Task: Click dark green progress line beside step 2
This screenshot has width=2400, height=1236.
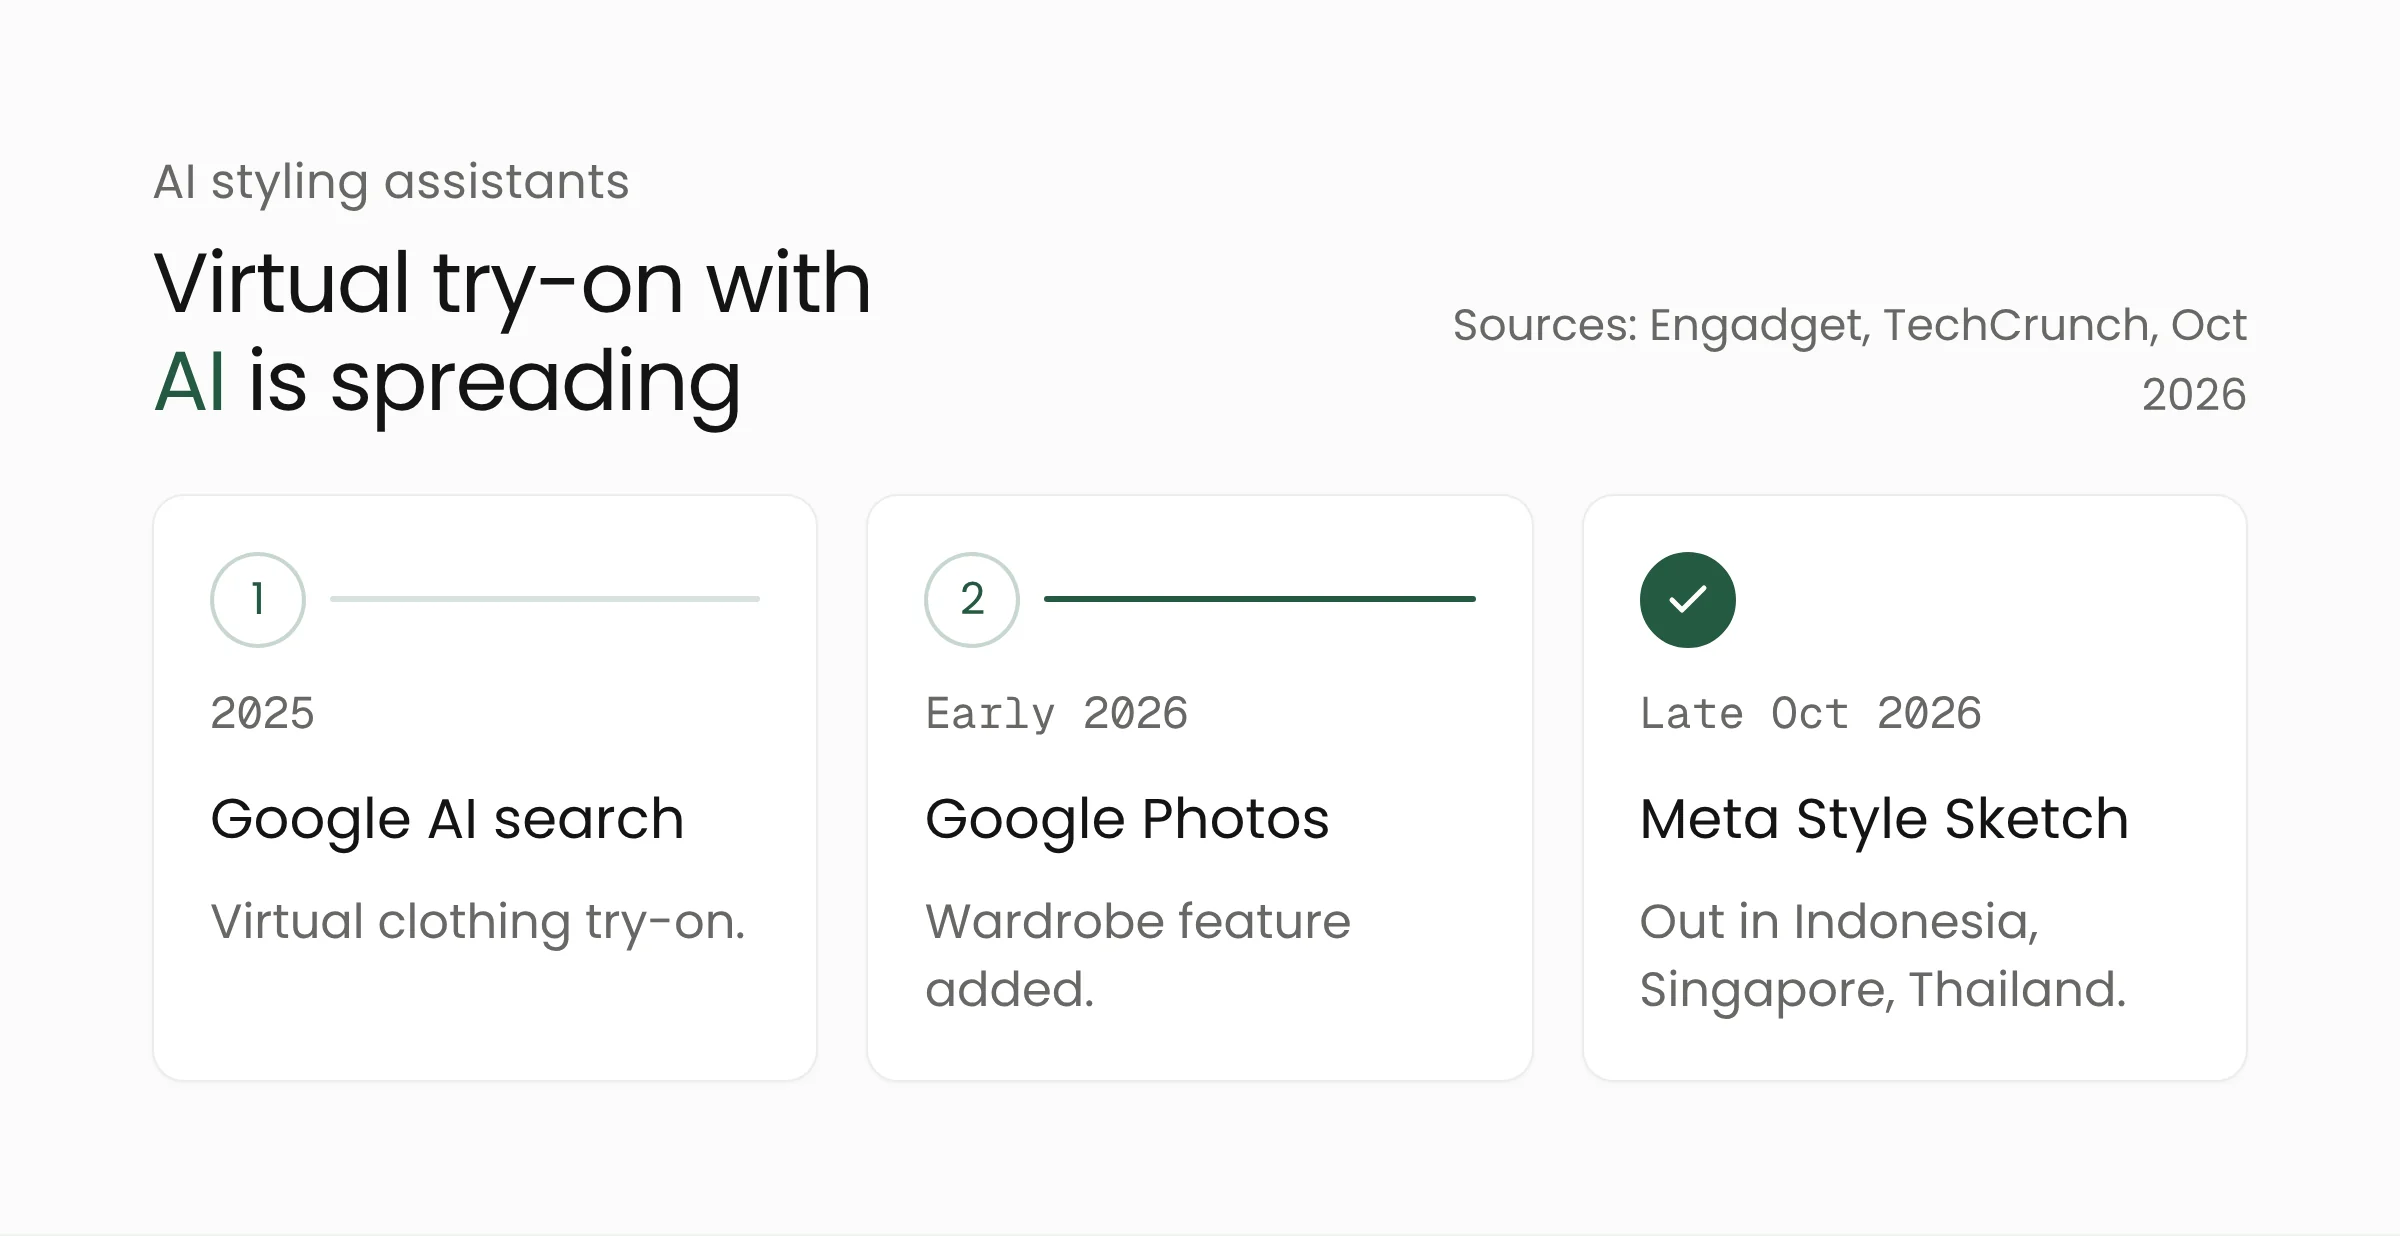Action: 1260,599
